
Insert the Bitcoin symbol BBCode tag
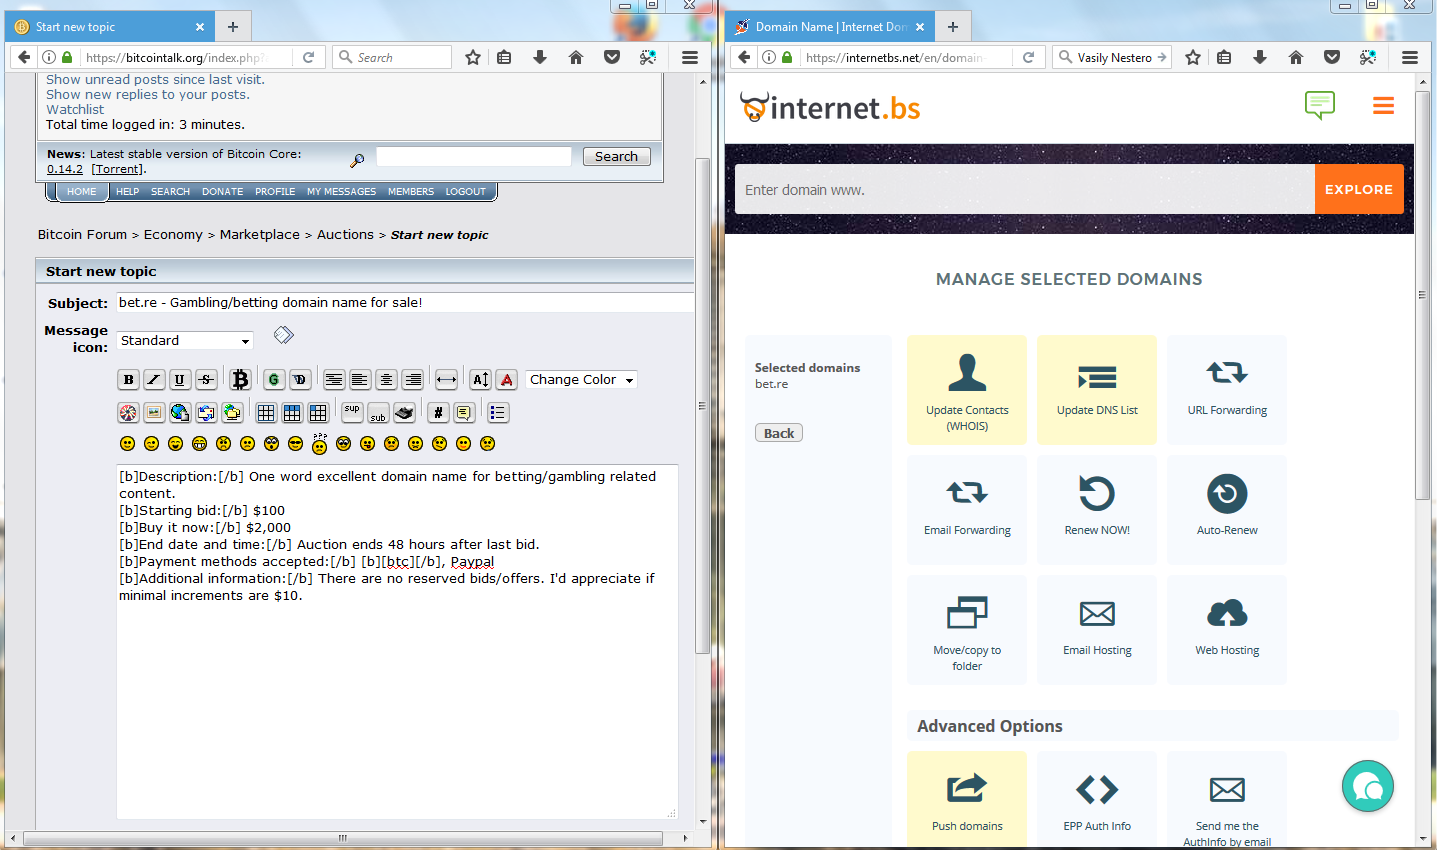click(x=240, y=379)
